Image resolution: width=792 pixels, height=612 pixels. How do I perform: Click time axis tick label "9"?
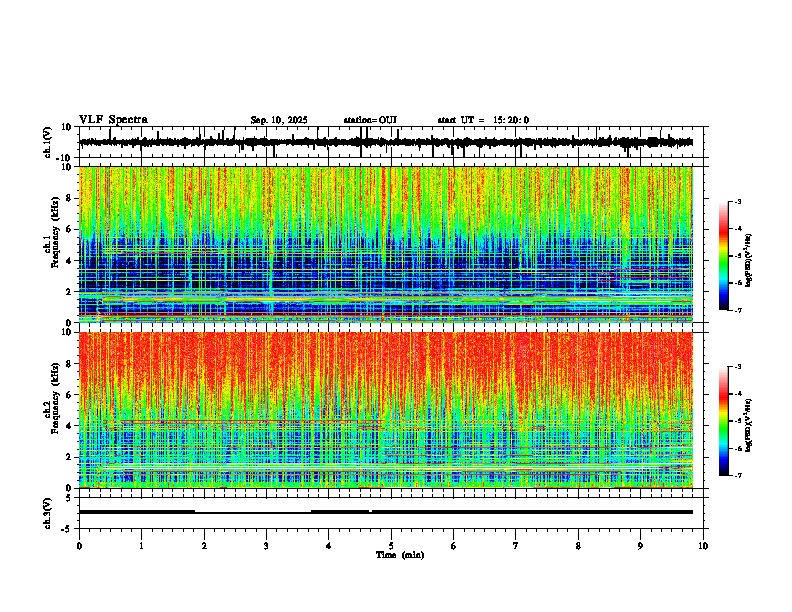(640, 546)
